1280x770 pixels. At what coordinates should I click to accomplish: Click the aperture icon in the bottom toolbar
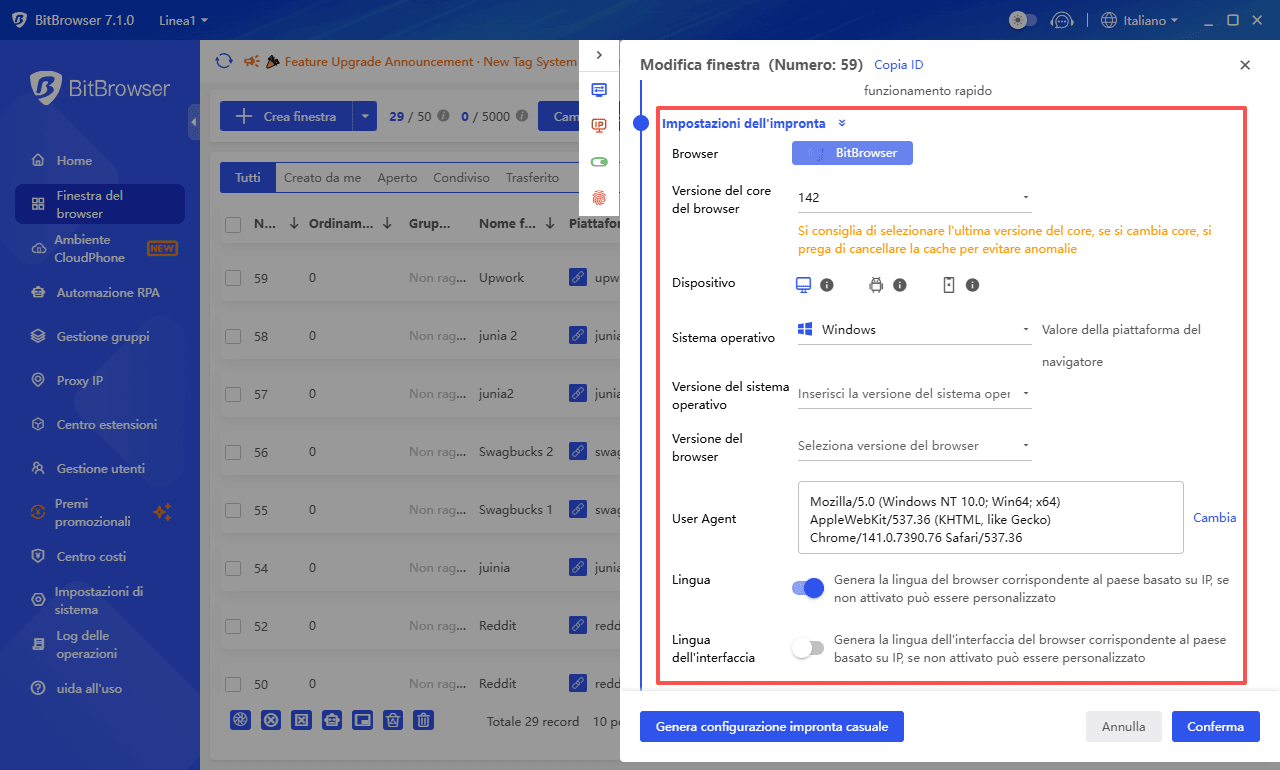pos(240,720)
